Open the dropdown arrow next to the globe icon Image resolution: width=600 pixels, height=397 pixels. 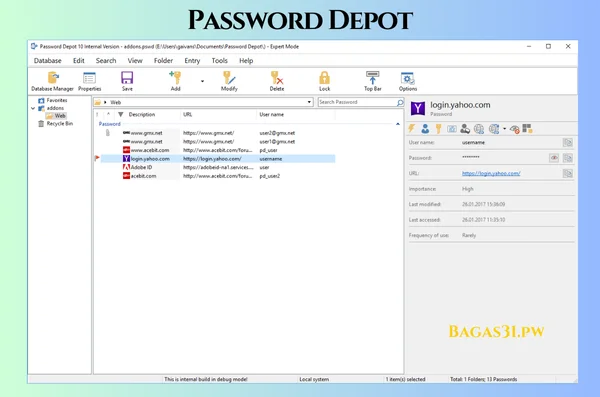(x=504, y=129)
